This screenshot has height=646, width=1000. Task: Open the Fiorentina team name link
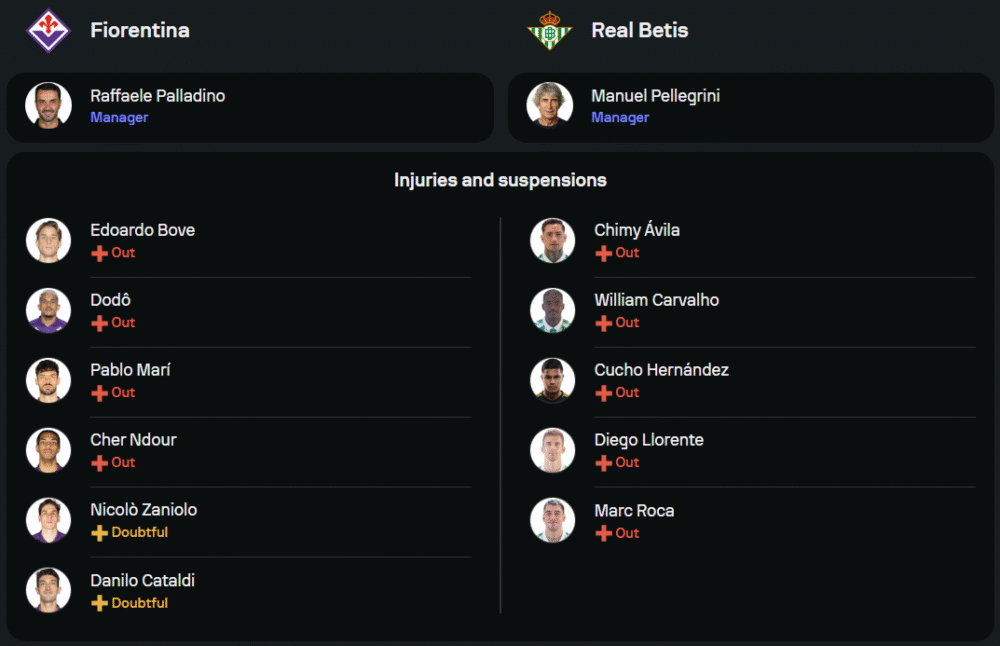(x=139, y=30)
